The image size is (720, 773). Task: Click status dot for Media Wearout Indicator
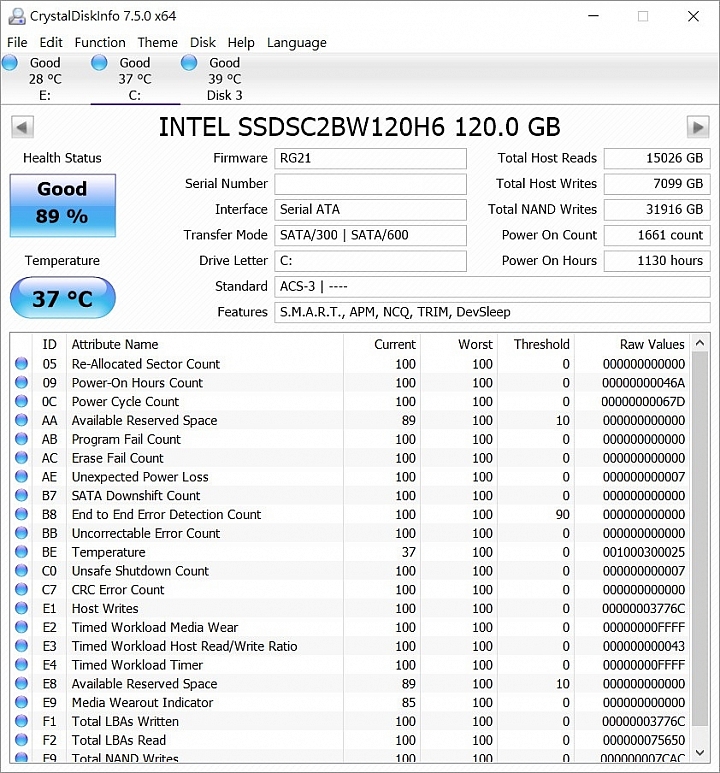click(x=21, y=702)
